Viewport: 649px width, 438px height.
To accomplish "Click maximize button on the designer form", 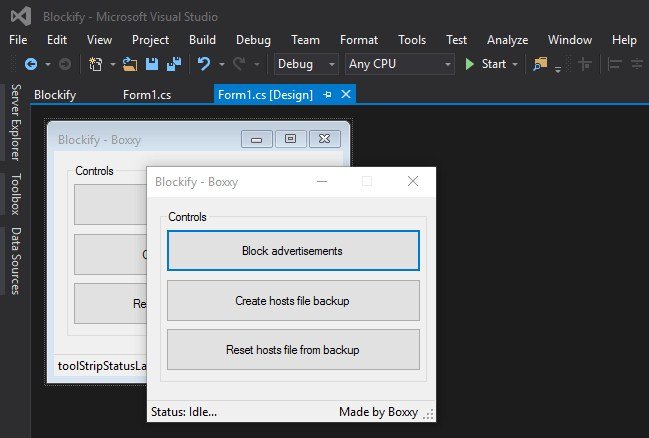I will 291,139.
